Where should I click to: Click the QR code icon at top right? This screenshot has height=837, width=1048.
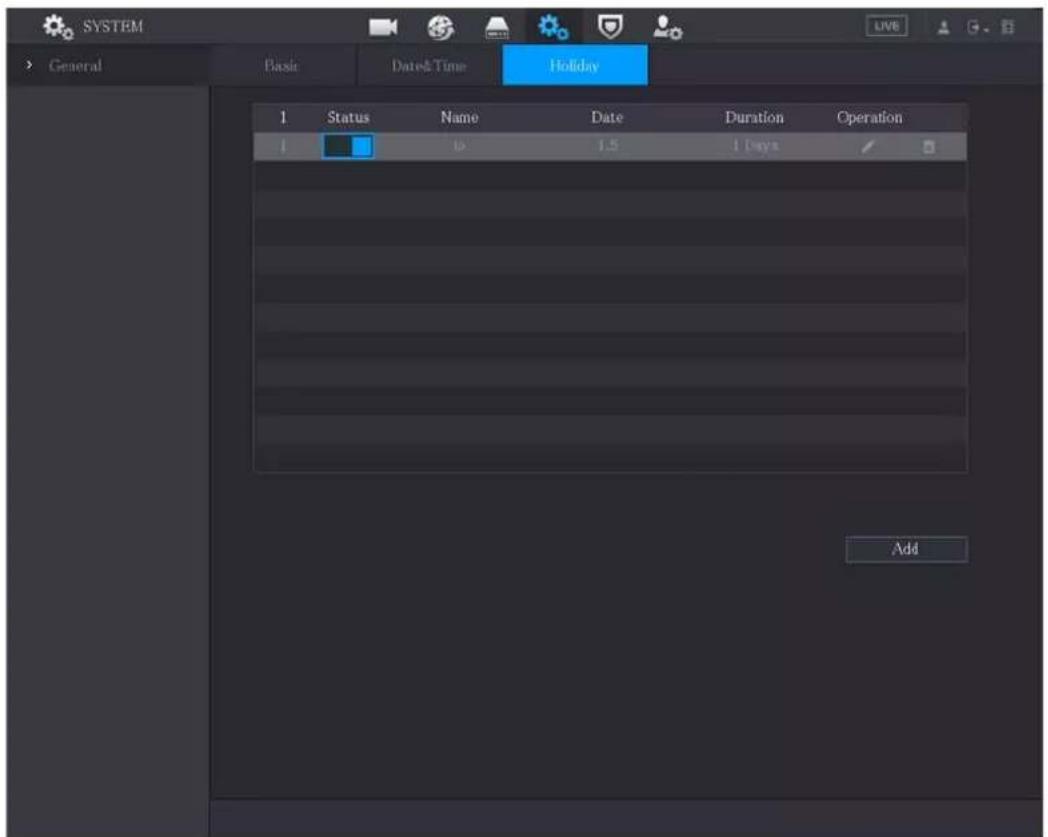pos(1008,27)
